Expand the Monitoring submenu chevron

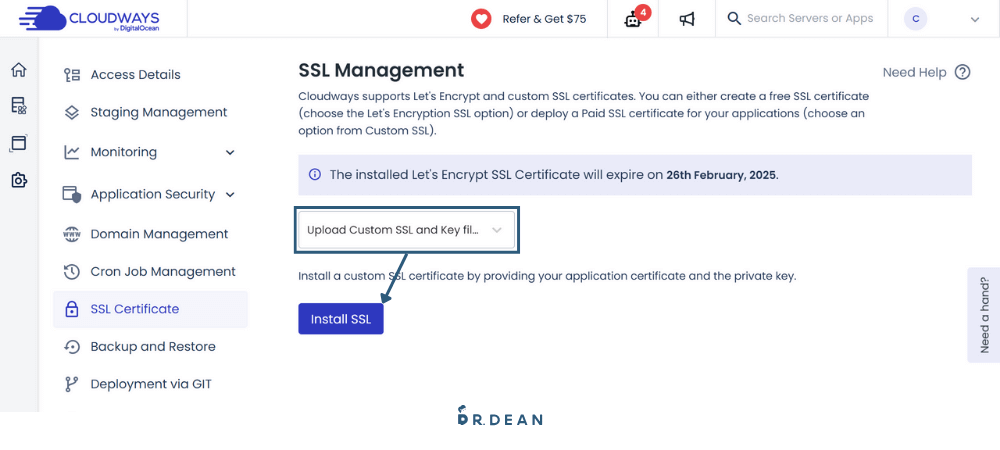coord(230,153)
